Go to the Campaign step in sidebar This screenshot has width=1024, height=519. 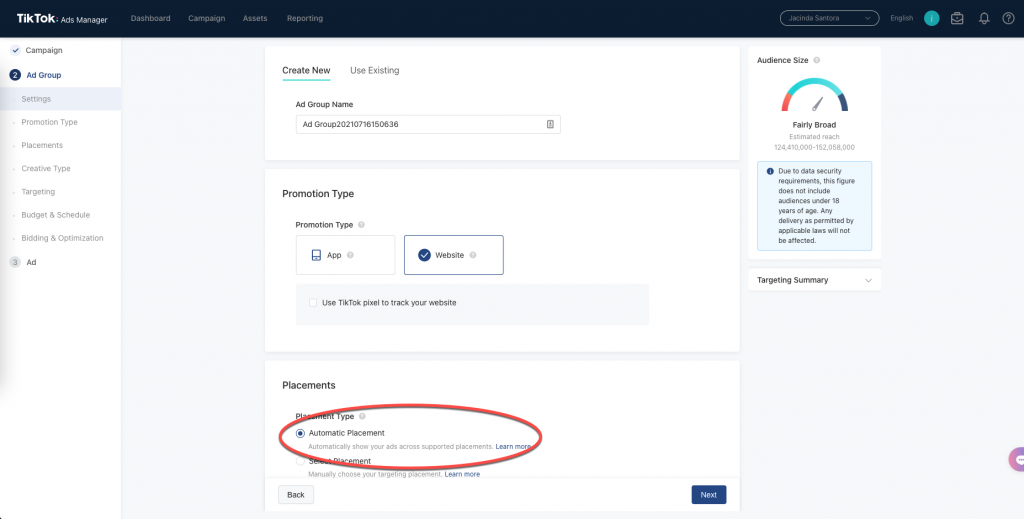[44, 50]
